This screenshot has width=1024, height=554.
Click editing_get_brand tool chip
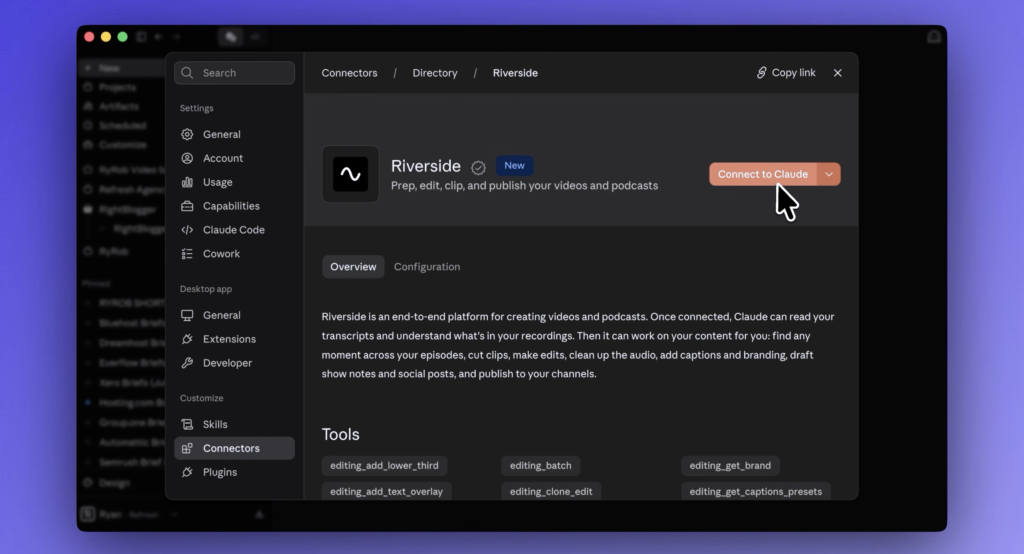(730, 465)
